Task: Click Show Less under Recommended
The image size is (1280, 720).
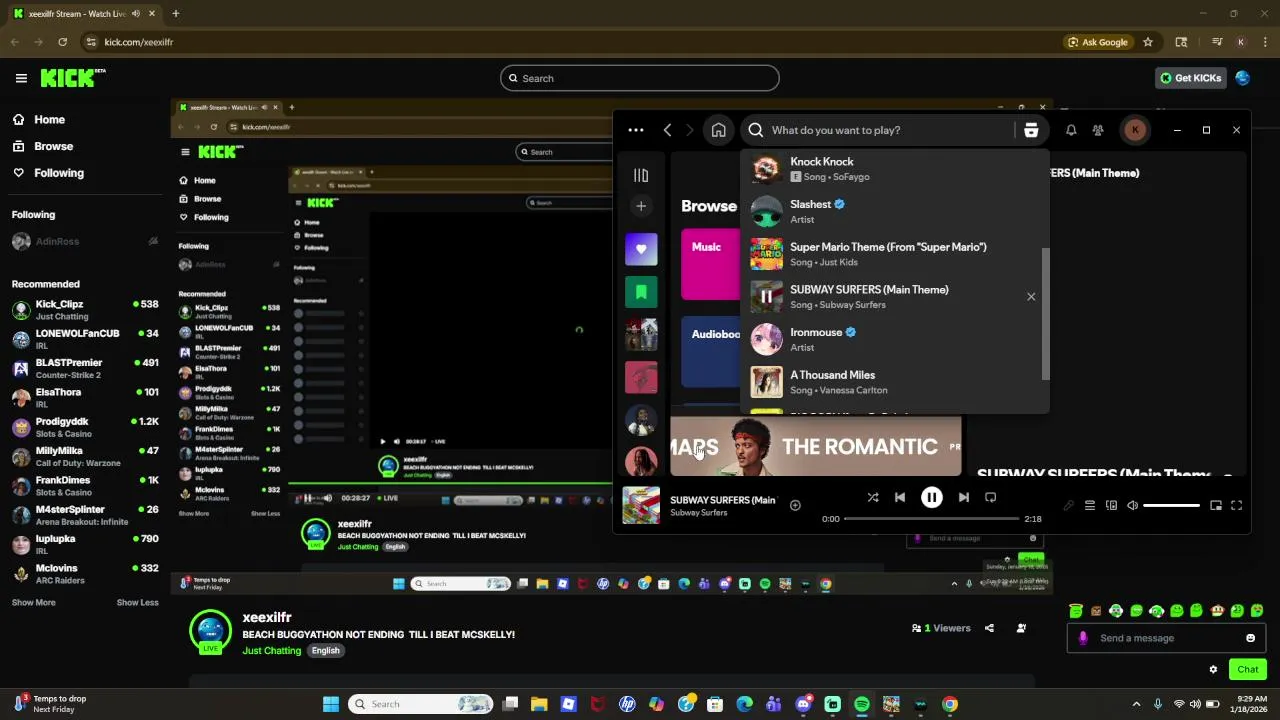Action: (x=137, y=603)
